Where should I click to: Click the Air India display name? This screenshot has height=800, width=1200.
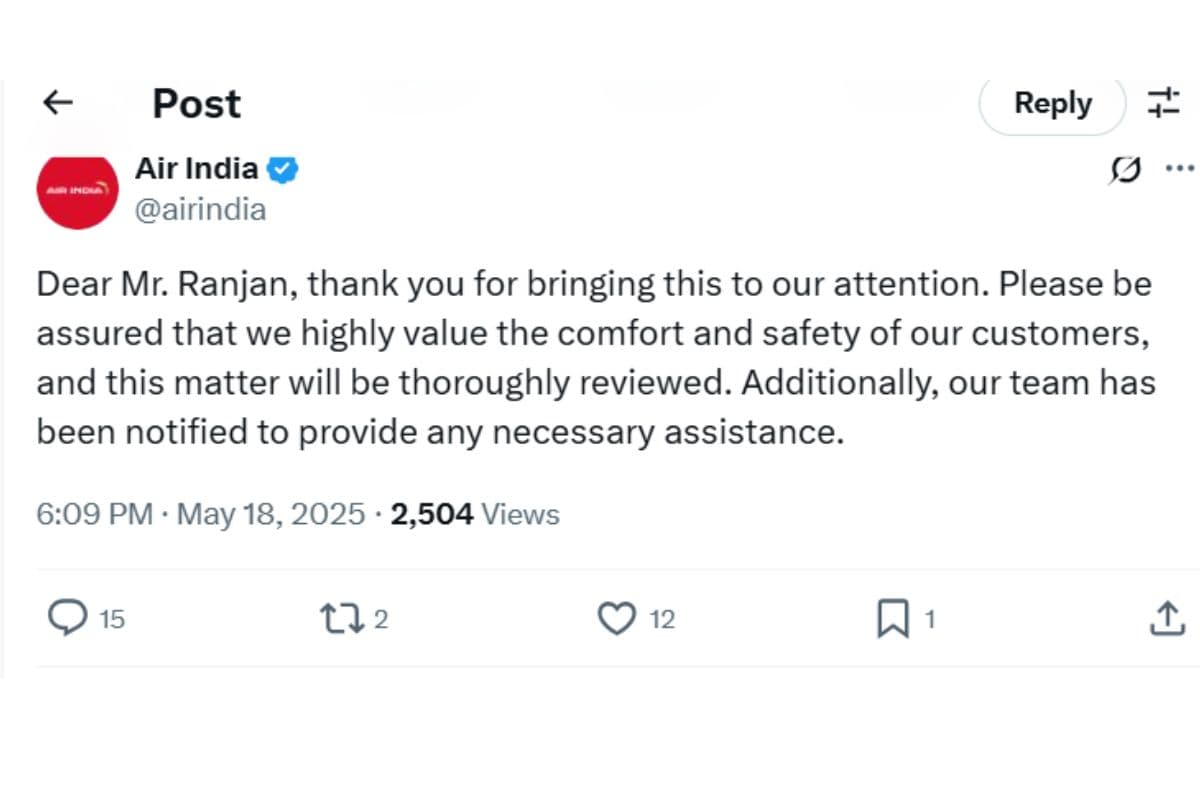tap(196, 168)
